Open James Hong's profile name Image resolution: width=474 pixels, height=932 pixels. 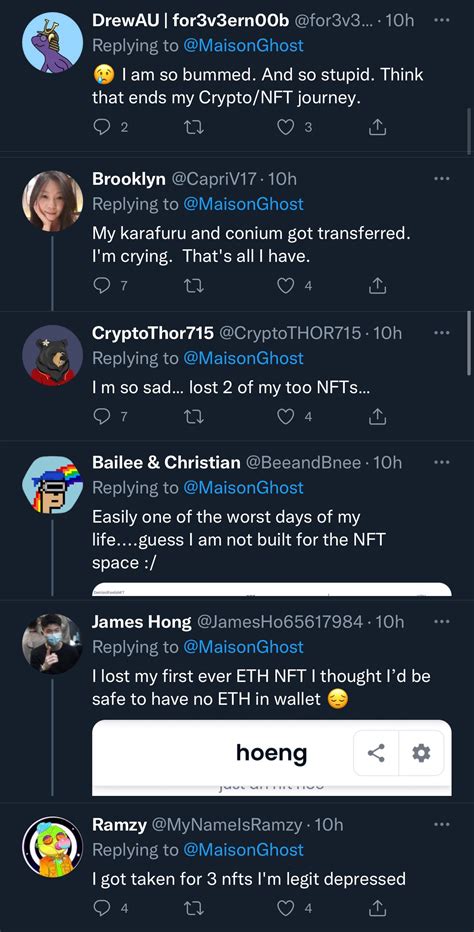point(142,622)
